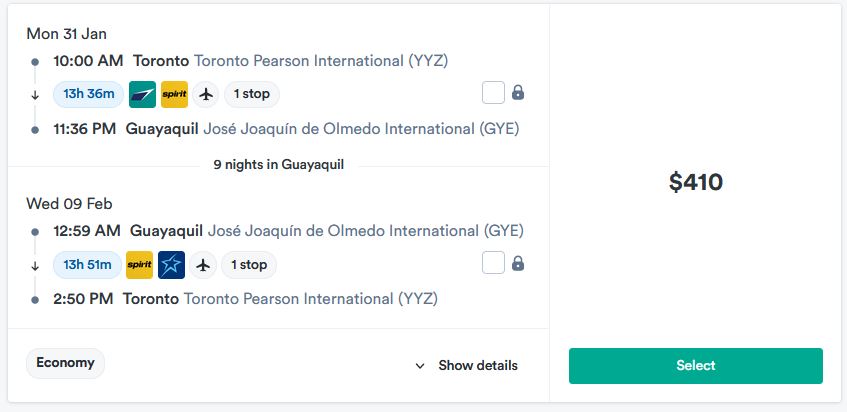The image size is (847, 412).
Task: Click the chevron next to Show details
Action: coord(420,366)
